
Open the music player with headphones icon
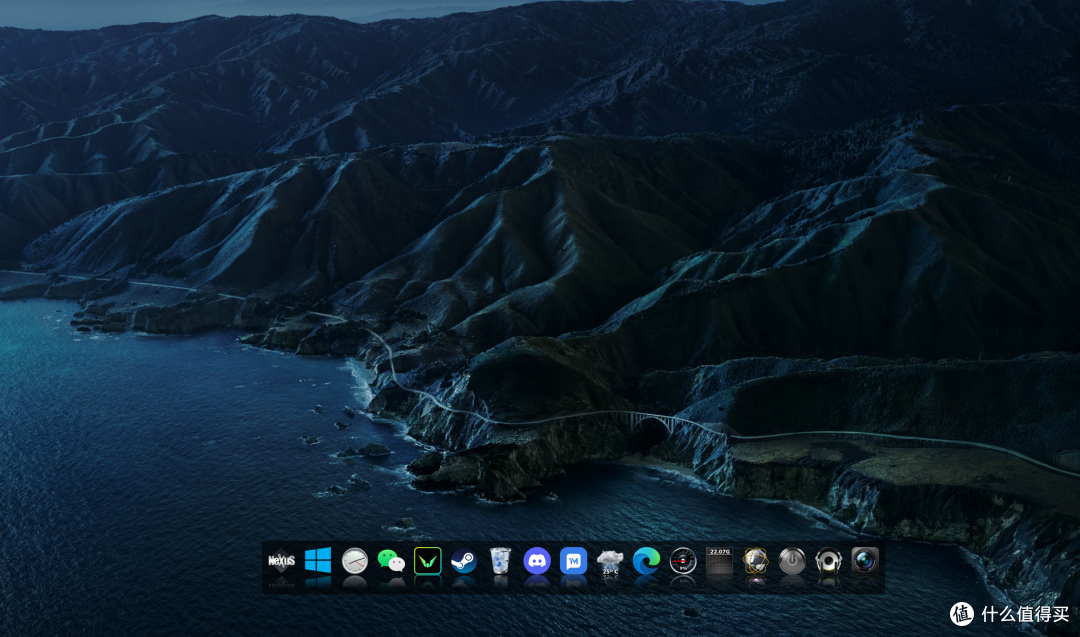[x=828, y=561]
